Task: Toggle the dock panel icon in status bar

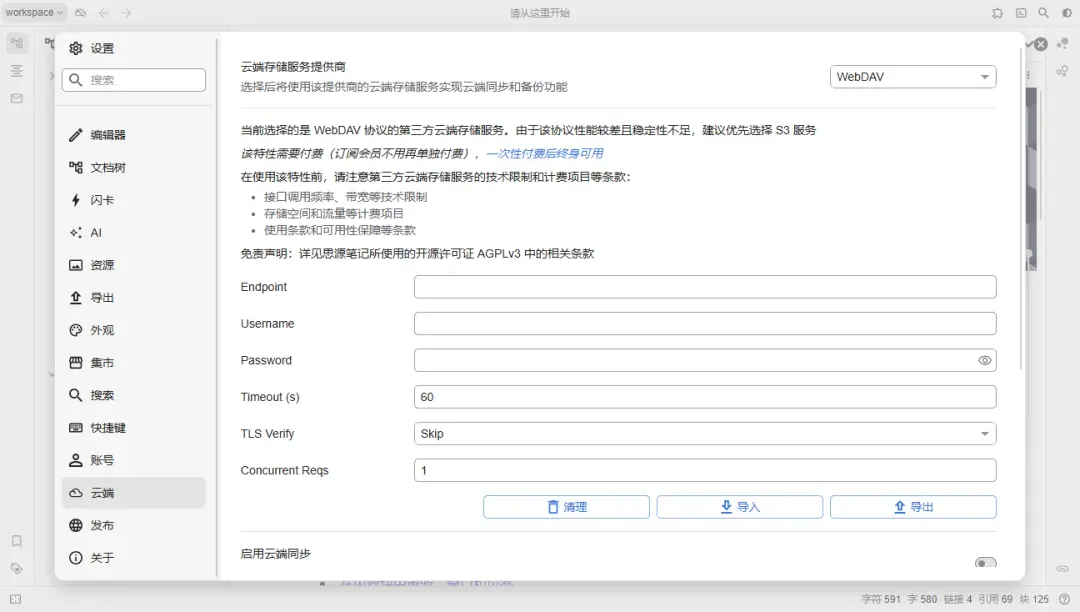Action: (x=16, y=600)
